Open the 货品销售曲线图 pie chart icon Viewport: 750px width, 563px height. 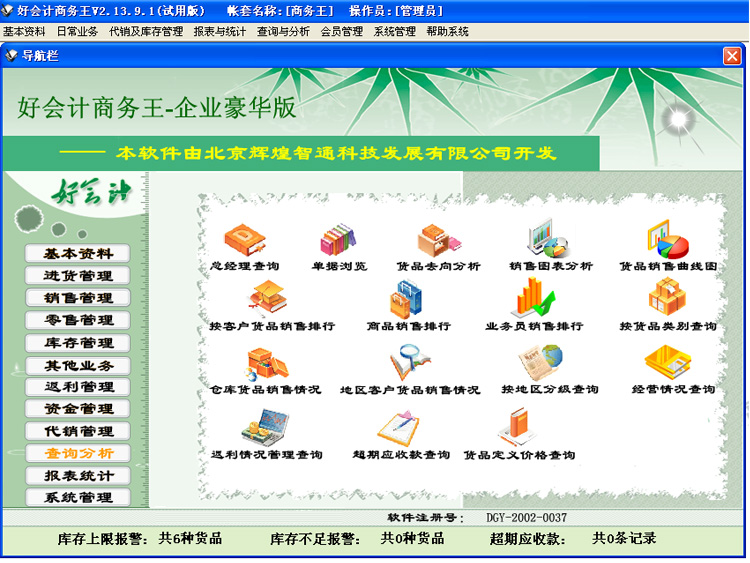(668, 240)
